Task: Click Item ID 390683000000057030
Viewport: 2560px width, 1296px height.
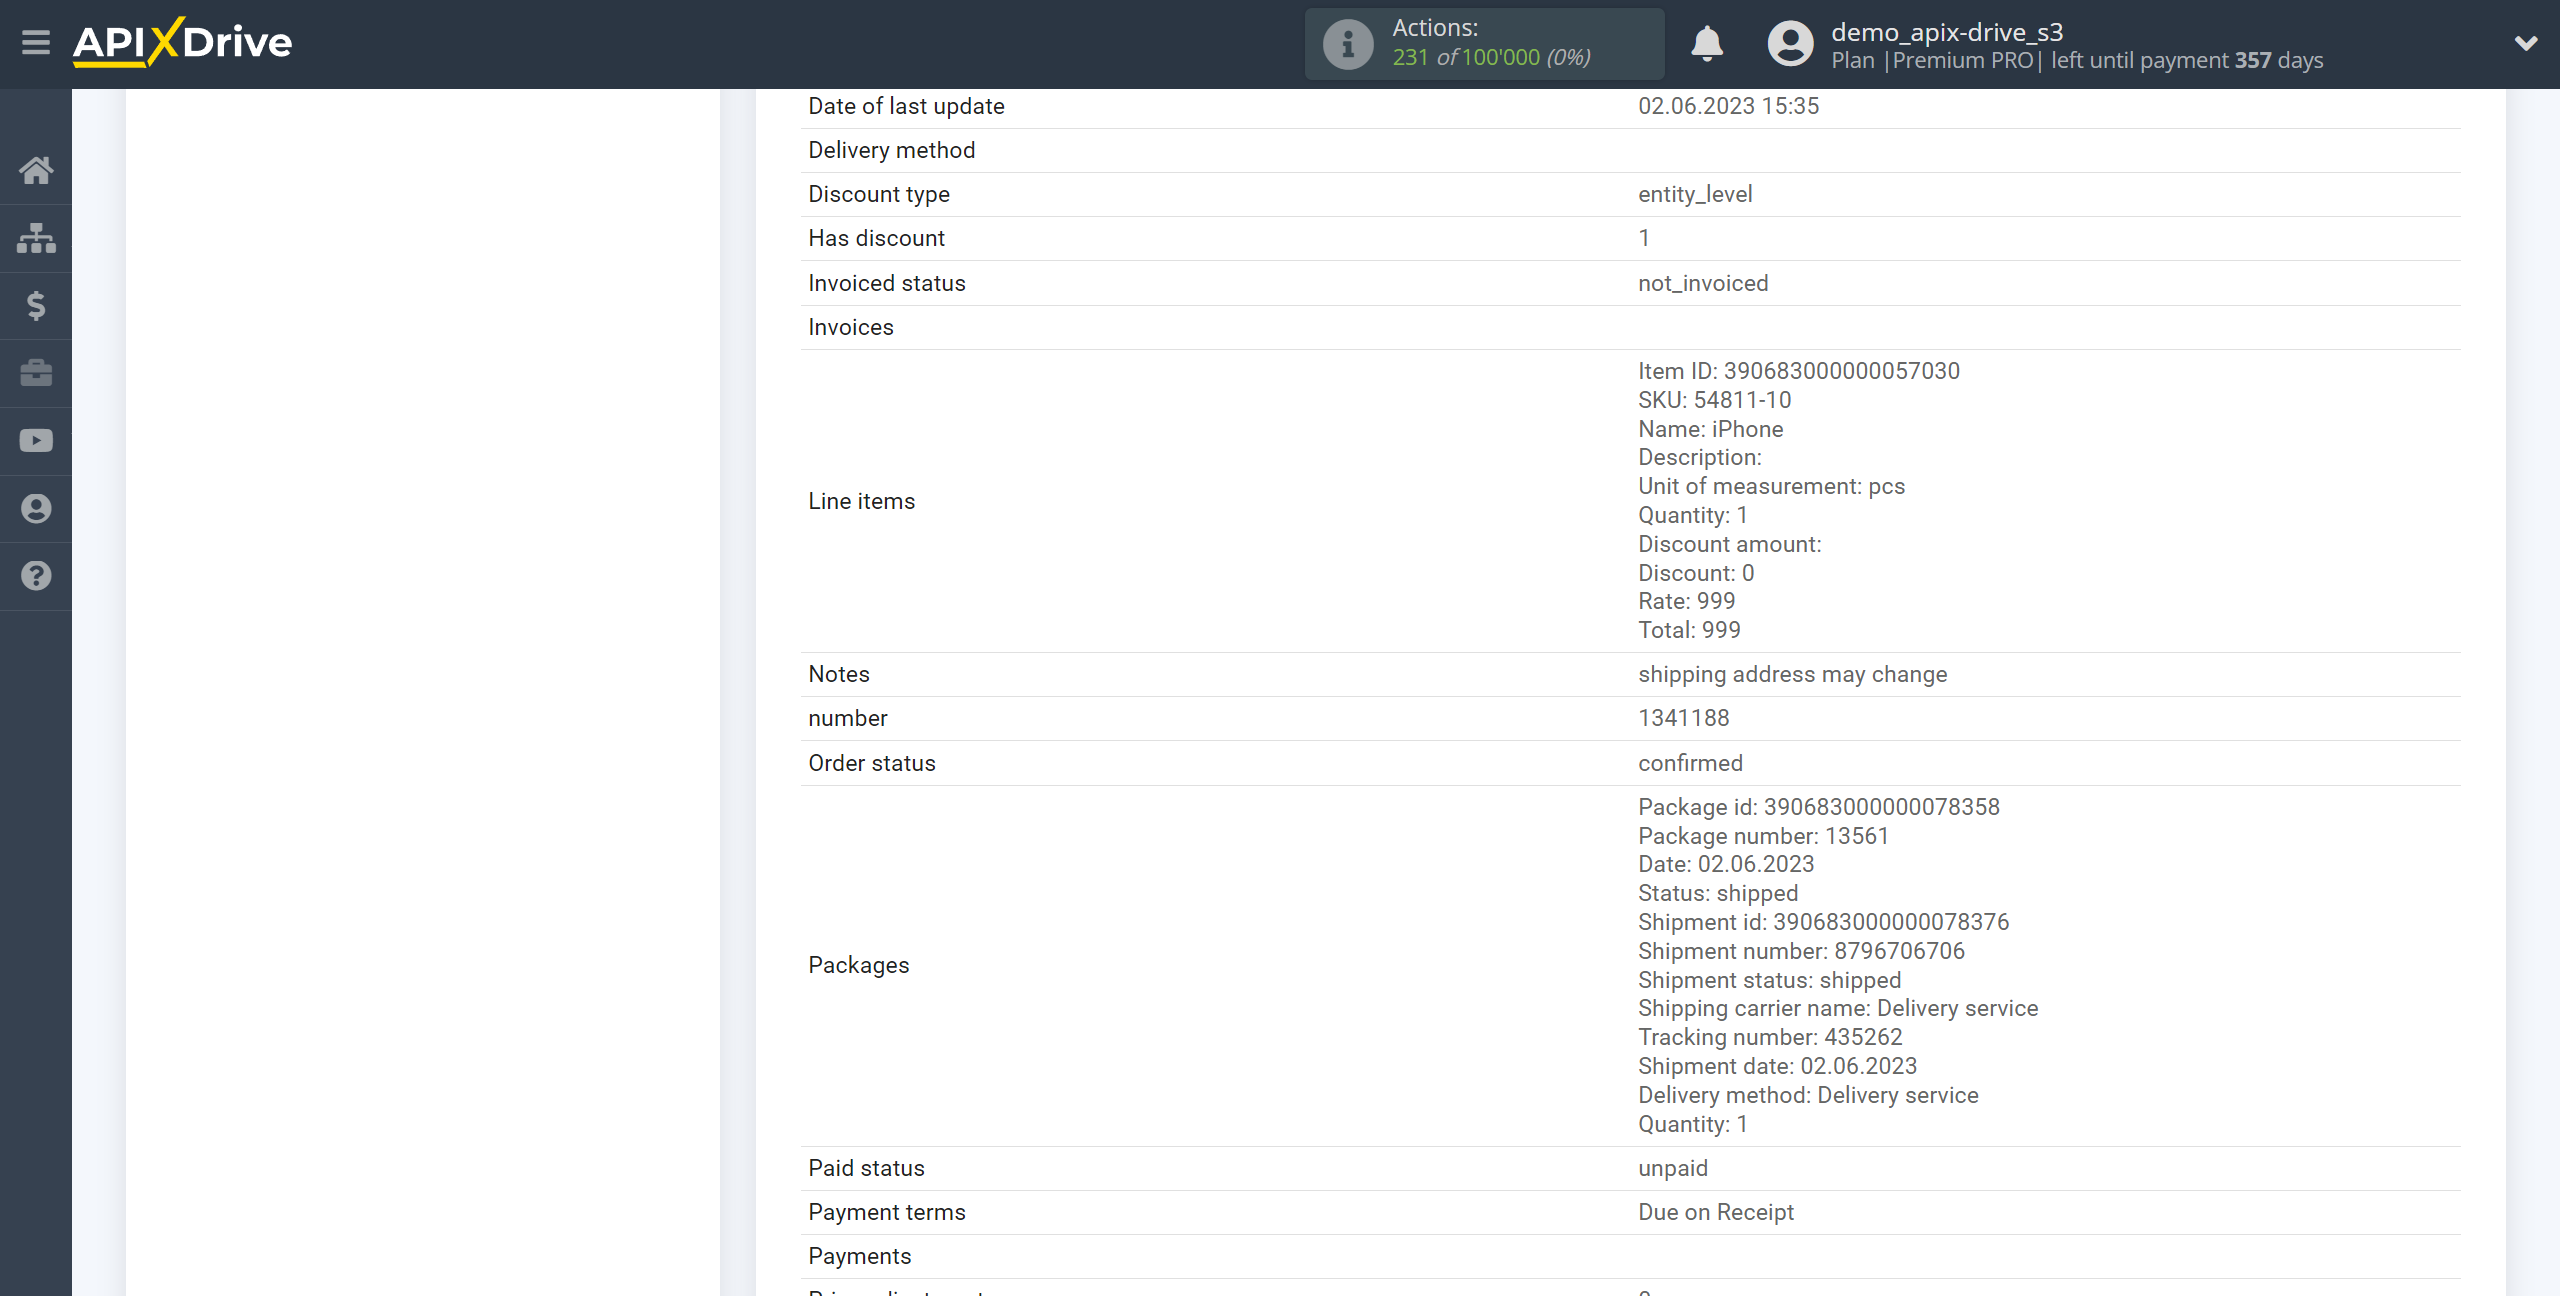Action: point(1799,372)
